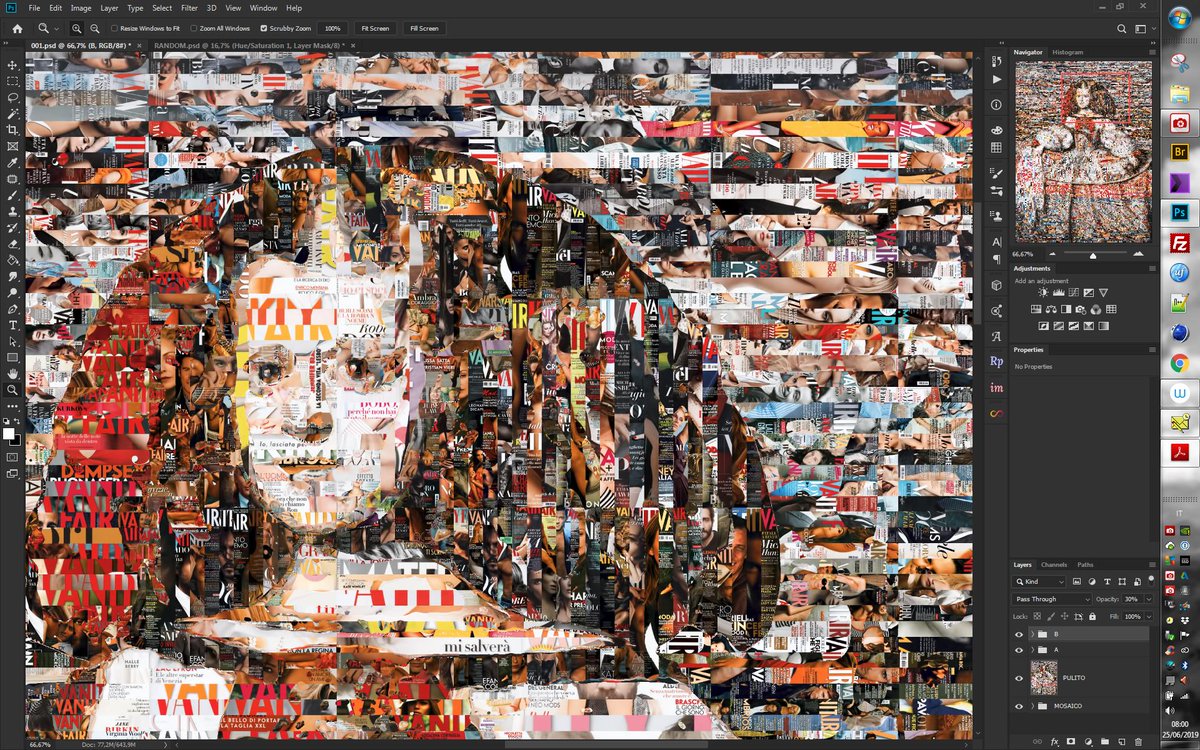The height and width of the screenshot is (750, 1200).
Task: Click the Zoom In magnifier in options bar
Action: tap(77, 28)
